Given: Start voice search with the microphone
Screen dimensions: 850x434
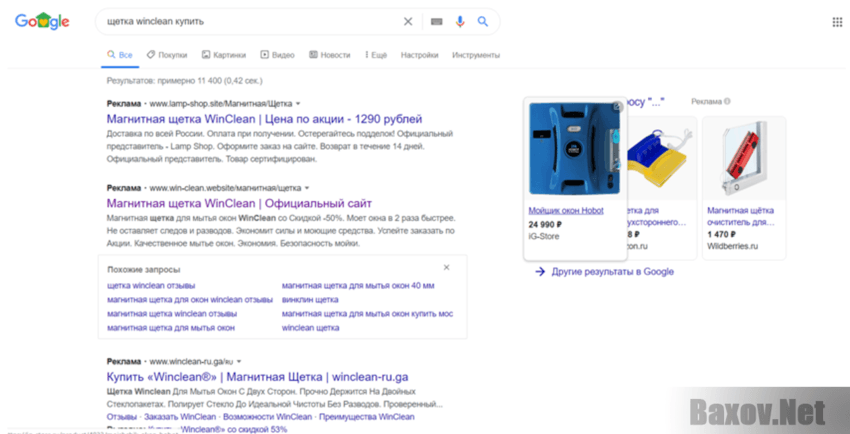Looking at the screenshot, I should [x=460, y=22].
